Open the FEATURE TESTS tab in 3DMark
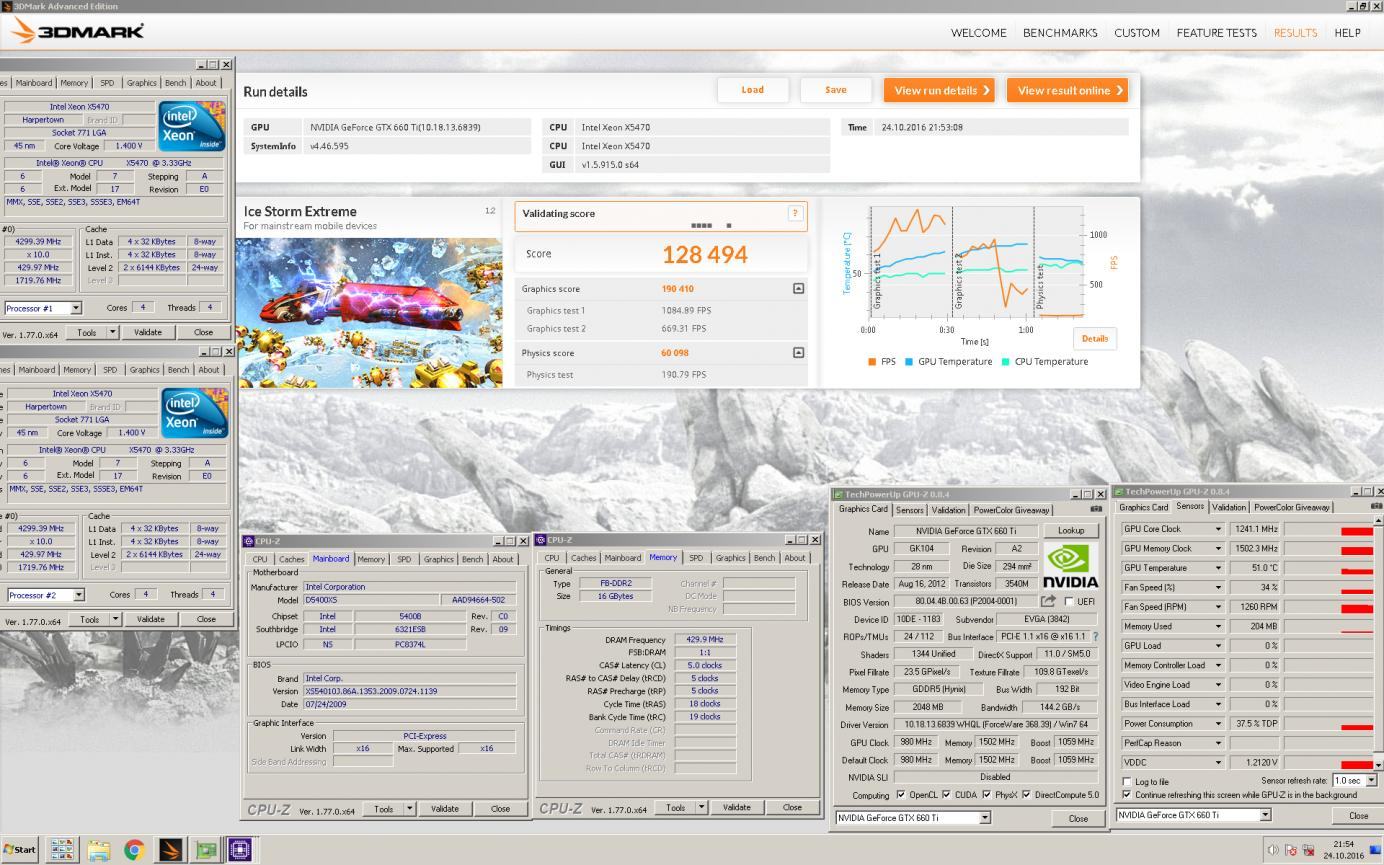The image size is (1384, 865). 1216,33
